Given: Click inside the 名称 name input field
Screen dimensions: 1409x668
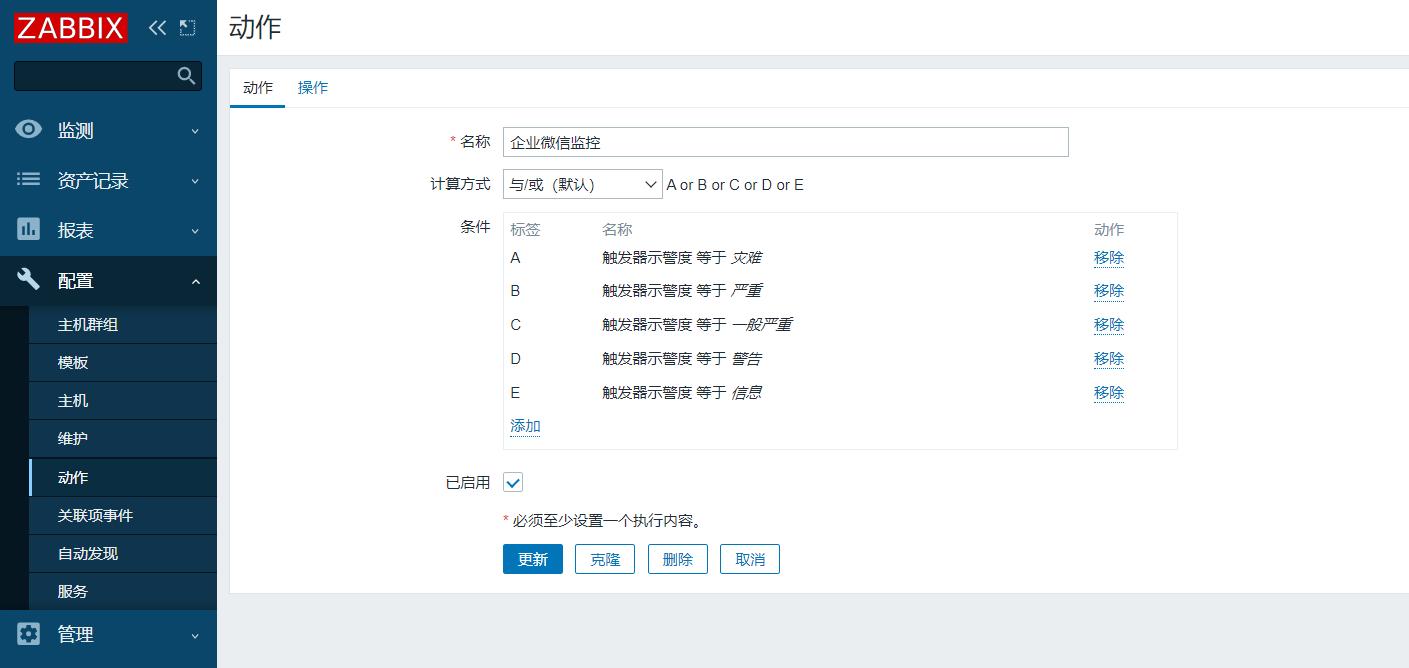Looking at the screenshot, I should click(784, 141).
